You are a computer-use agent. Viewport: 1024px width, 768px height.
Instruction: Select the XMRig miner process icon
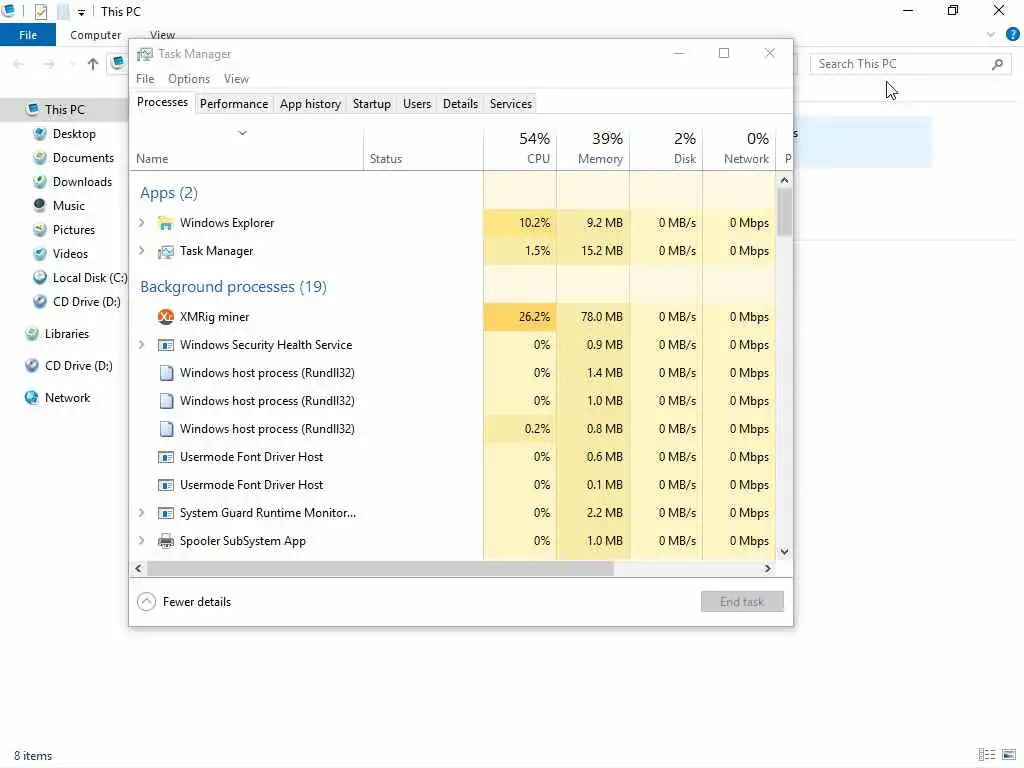tap(166, 317)
